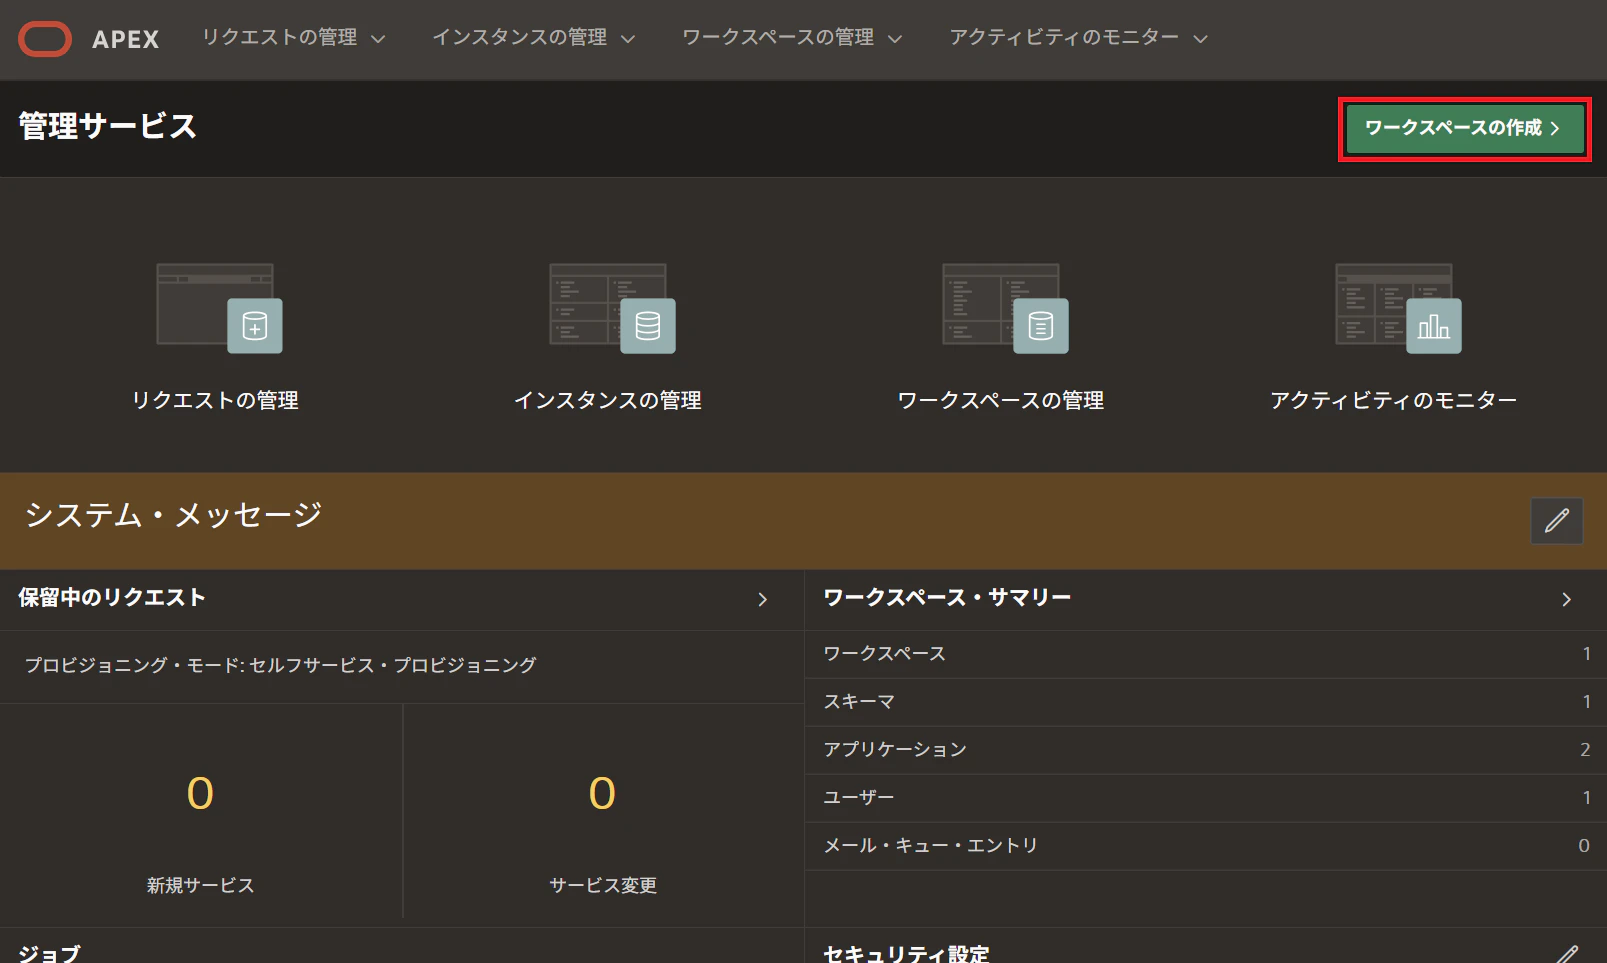This screenshot has height=963, width=1607.
Task: Click the メール・キュー・エントリ count value 0
Action: pyautogui.click(x=1584, y=846)
